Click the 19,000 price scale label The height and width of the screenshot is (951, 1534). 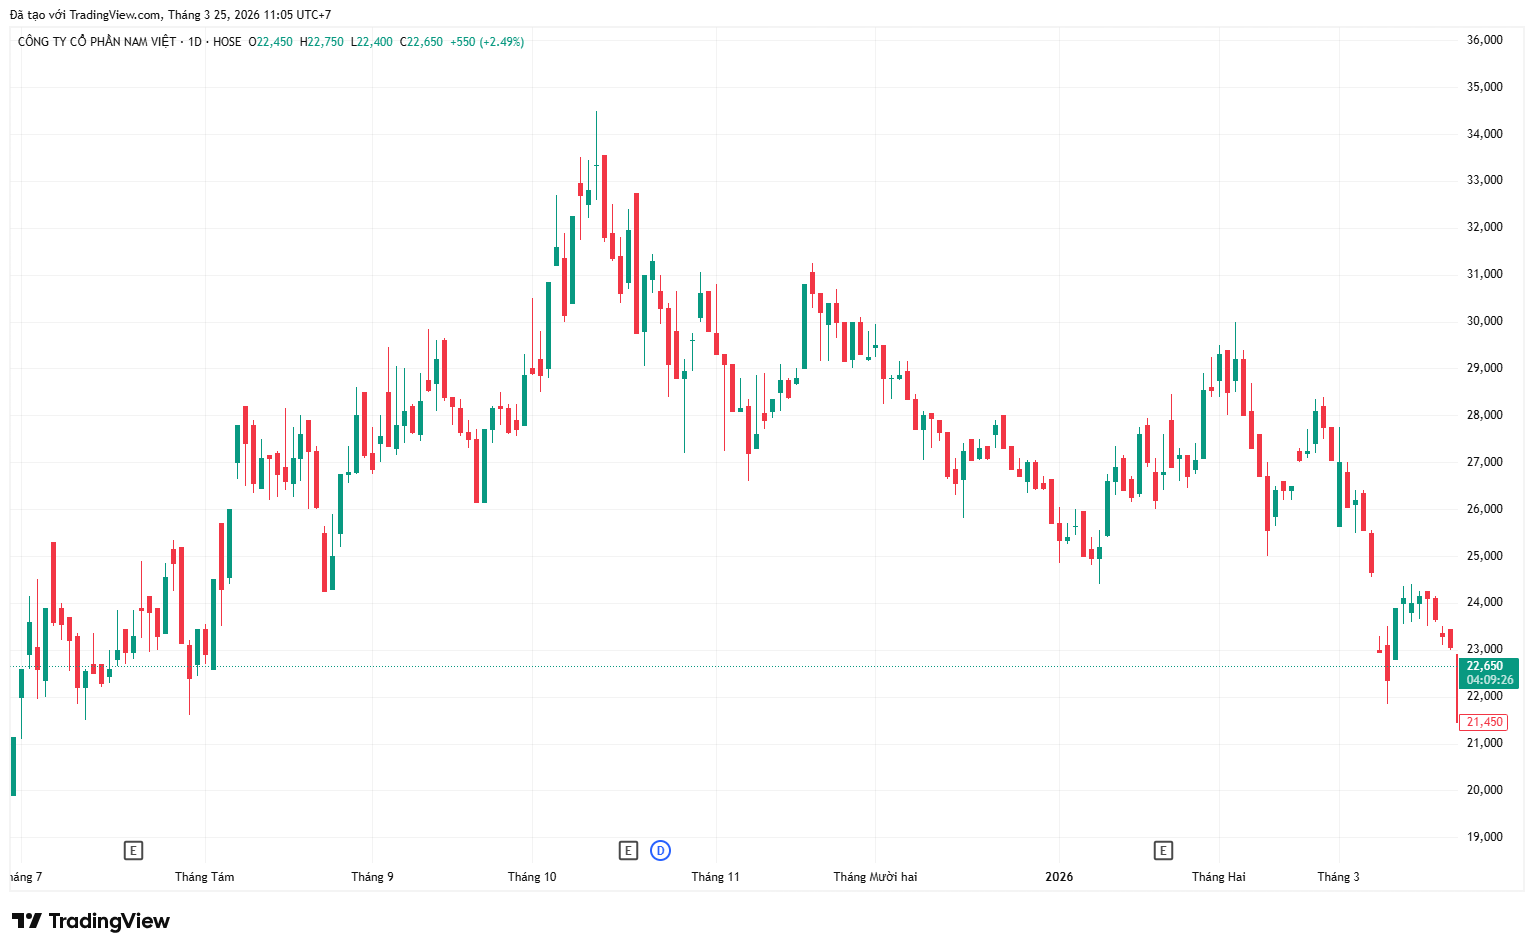tap(1485, 837)
